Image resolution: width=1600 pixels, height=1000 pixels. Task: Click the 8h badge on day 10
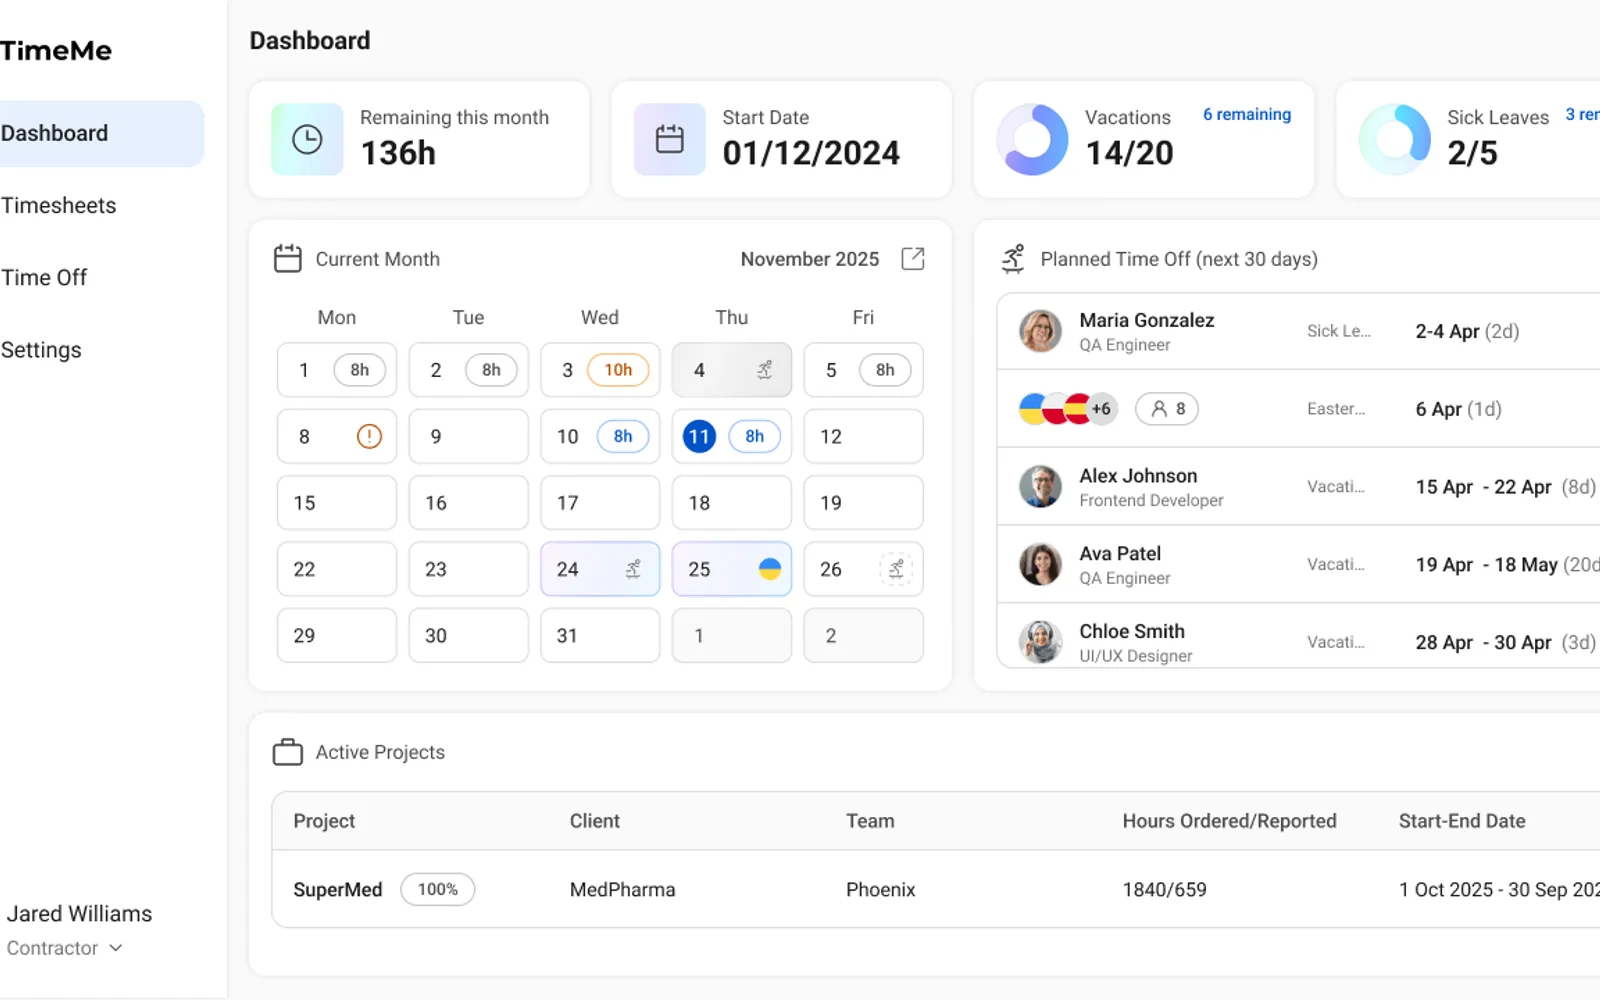(x=623, y=436)
